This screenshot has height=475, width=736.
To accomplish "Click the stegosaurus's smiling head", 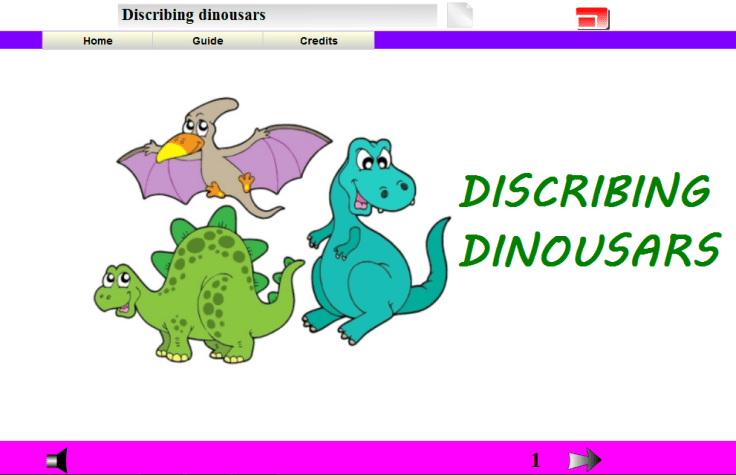I will (118, 290).
